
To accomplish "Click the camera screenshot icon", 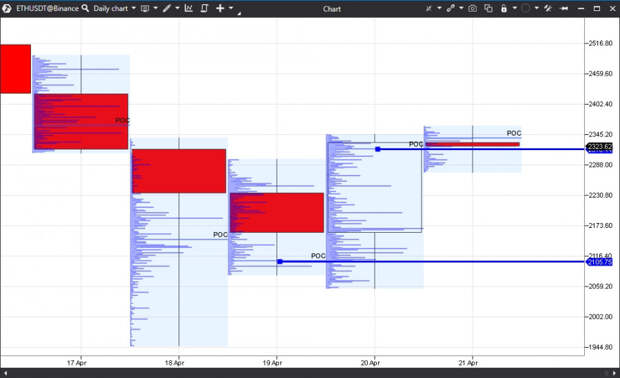I will (x=472, y=8).
